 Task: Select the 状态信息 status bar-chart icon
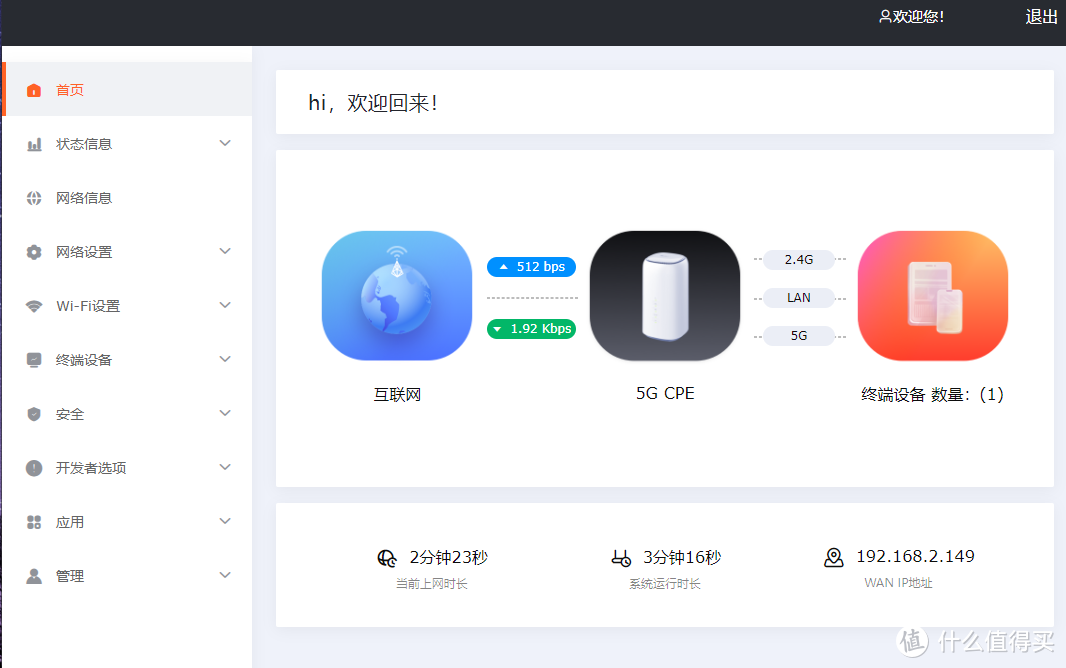(x=34, y=143)
